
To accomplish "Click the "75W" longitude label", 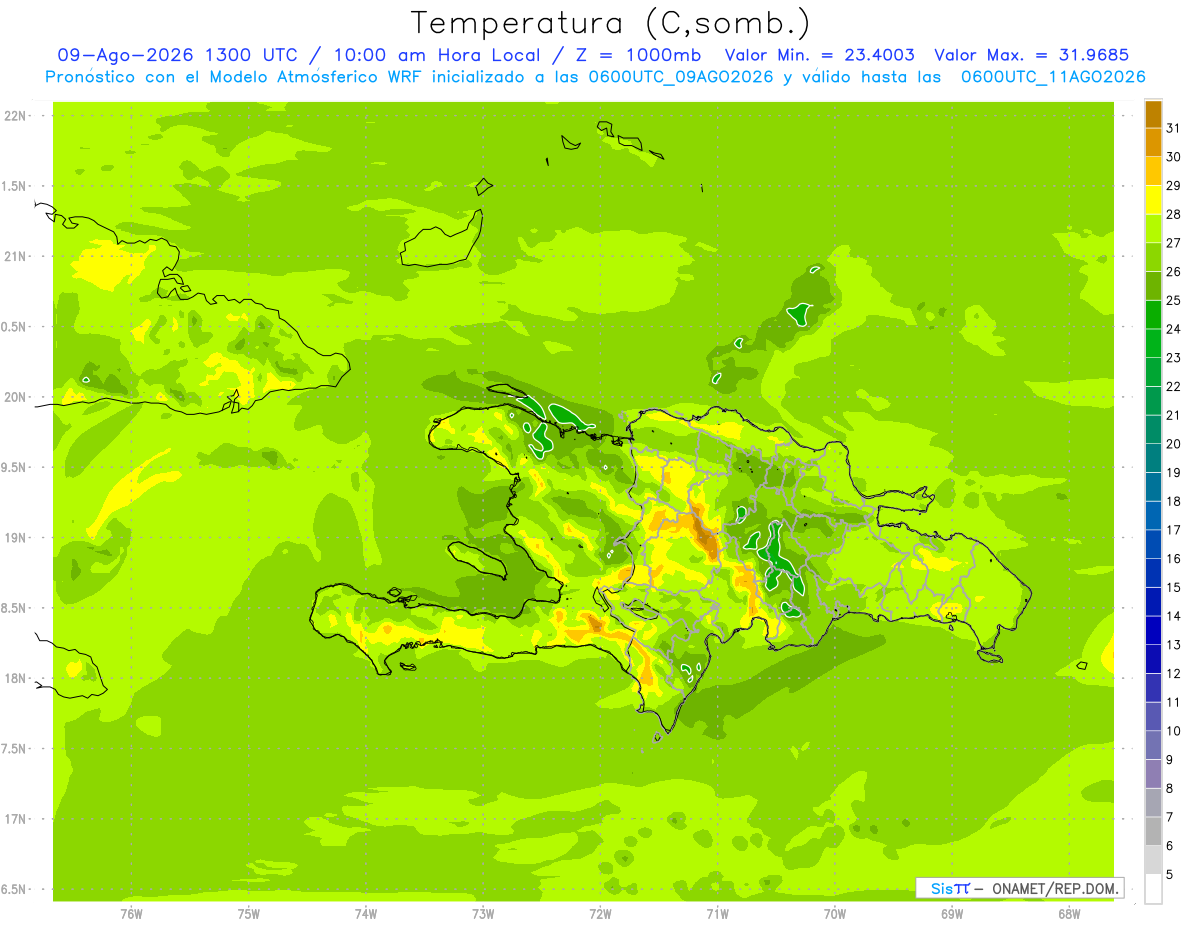I will tap(249, 913).
